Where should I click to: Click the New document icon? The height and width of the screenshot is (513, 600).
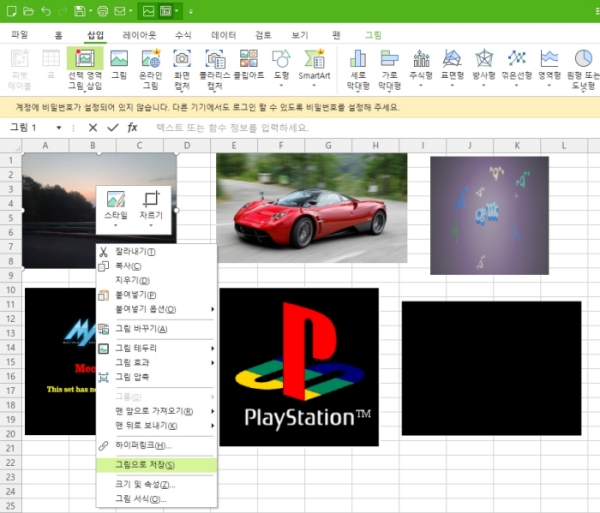[x=11, y=11]
